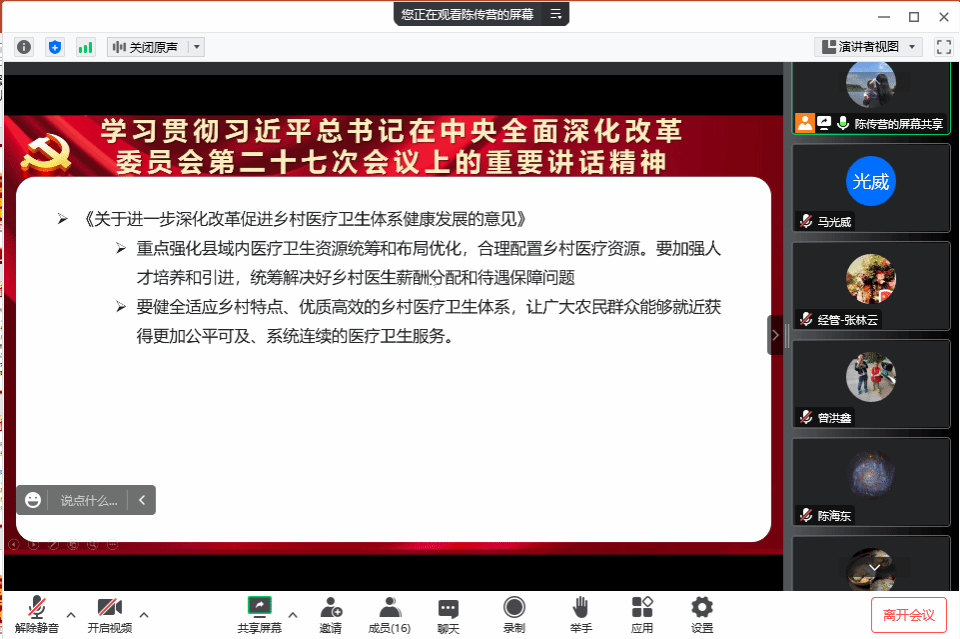
Task: Enter full screen mode
Action: pos(943,47)
